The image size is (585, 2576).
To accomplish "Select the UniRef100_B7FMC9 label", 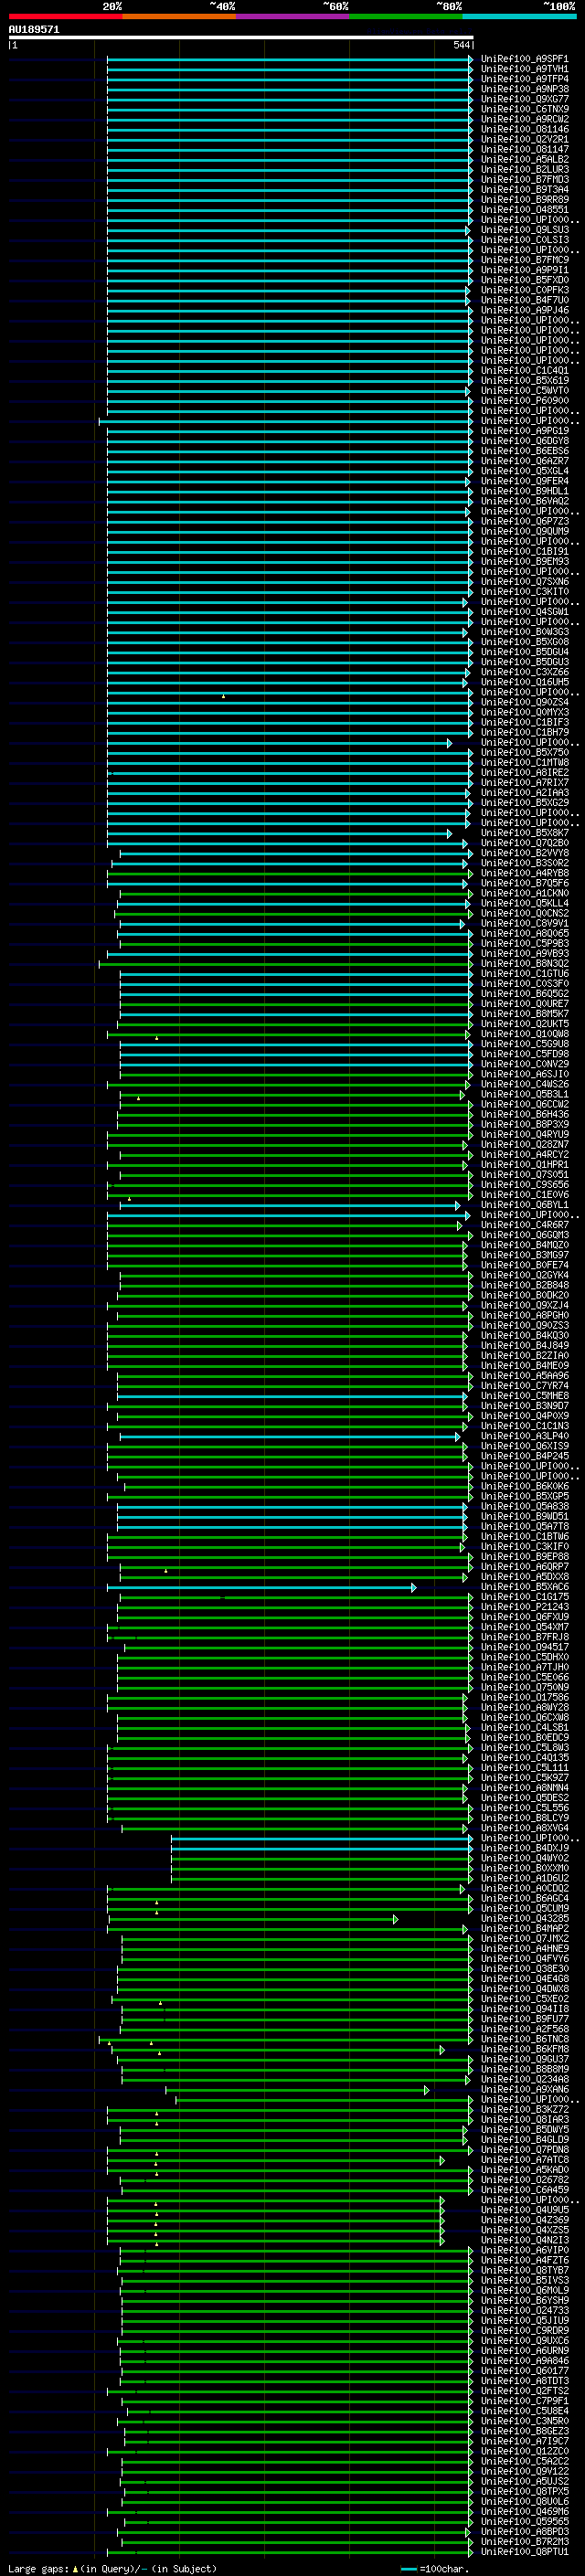I will 524,260.
